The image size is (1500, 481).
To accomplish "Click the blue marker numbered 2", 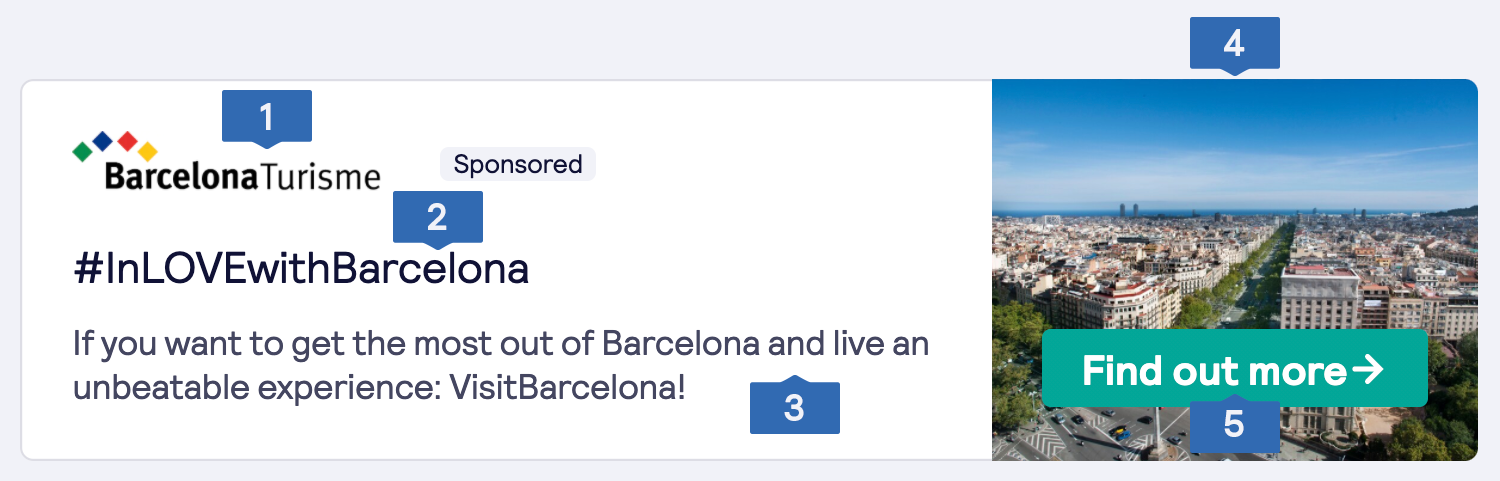I will [437, 216].
